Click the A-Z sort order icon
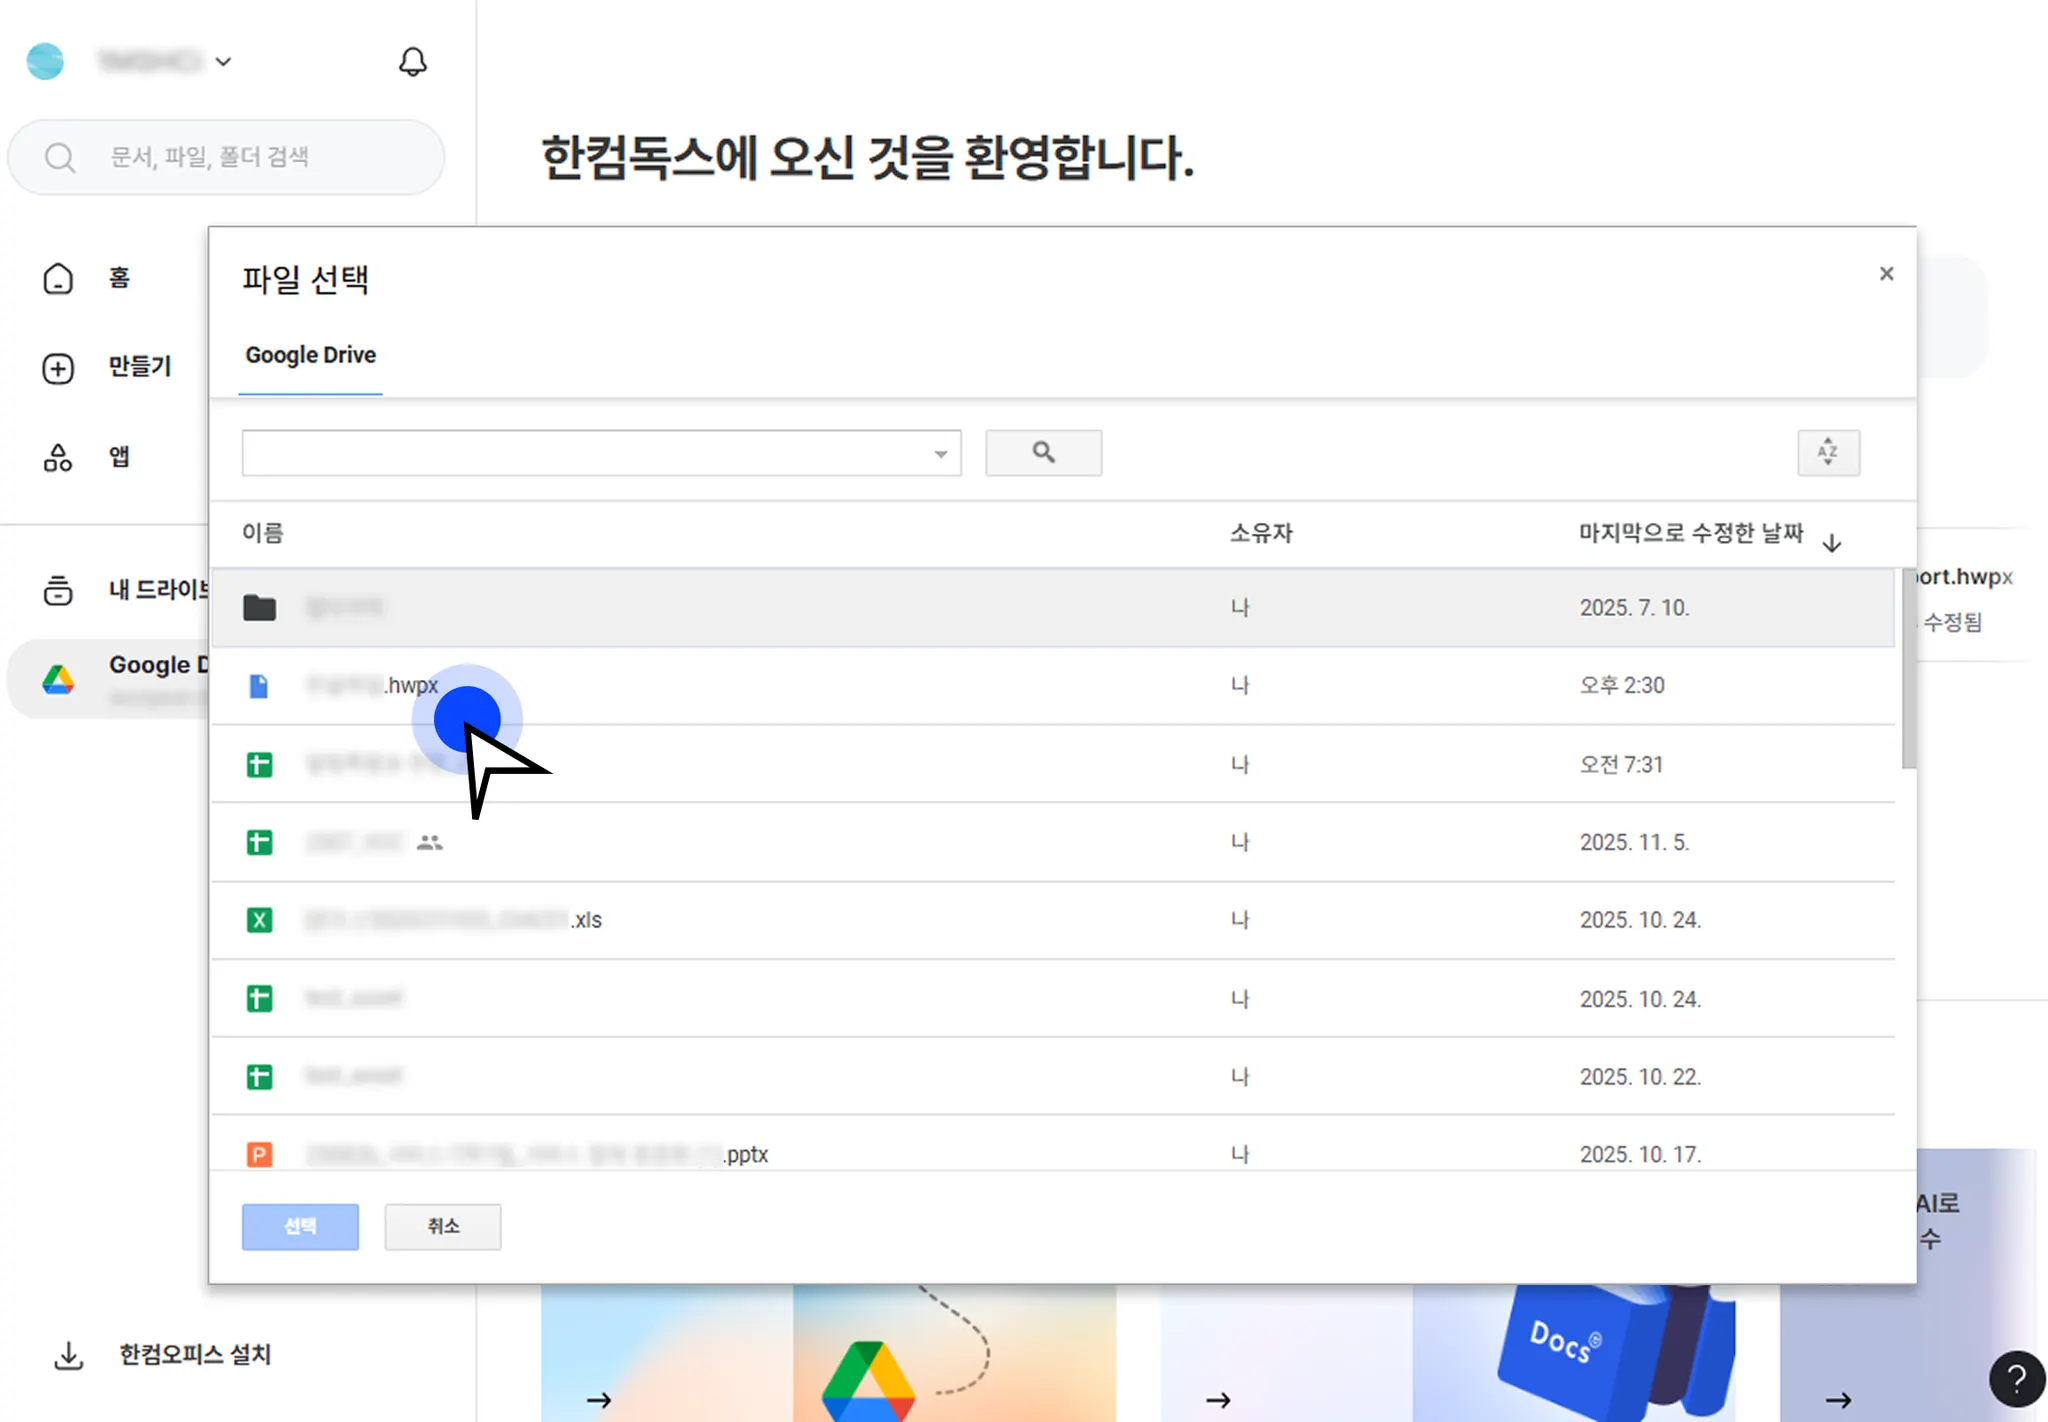 (x=1827, y=453)
